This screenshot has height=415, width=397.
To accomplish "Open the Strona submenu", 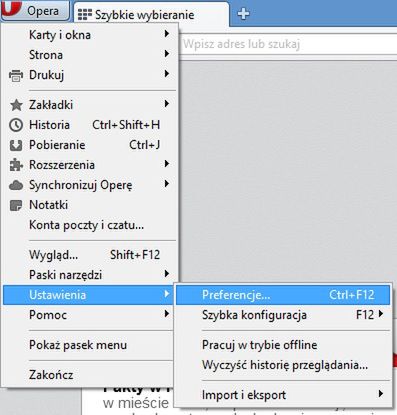I will click(90, 55).
